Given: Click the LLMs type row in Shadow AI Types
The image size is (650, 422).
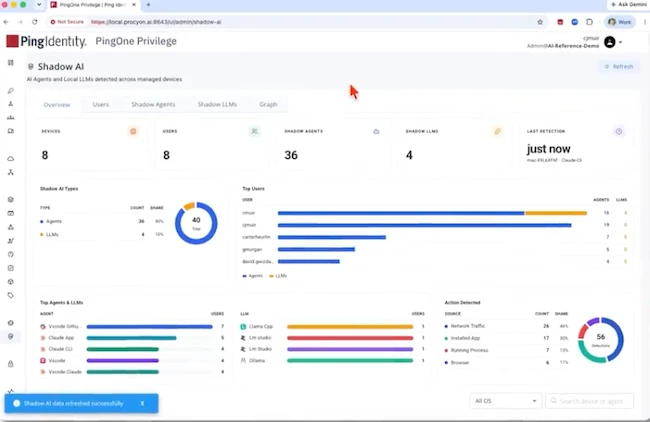Looking at the screenshot, I should 102,235.
